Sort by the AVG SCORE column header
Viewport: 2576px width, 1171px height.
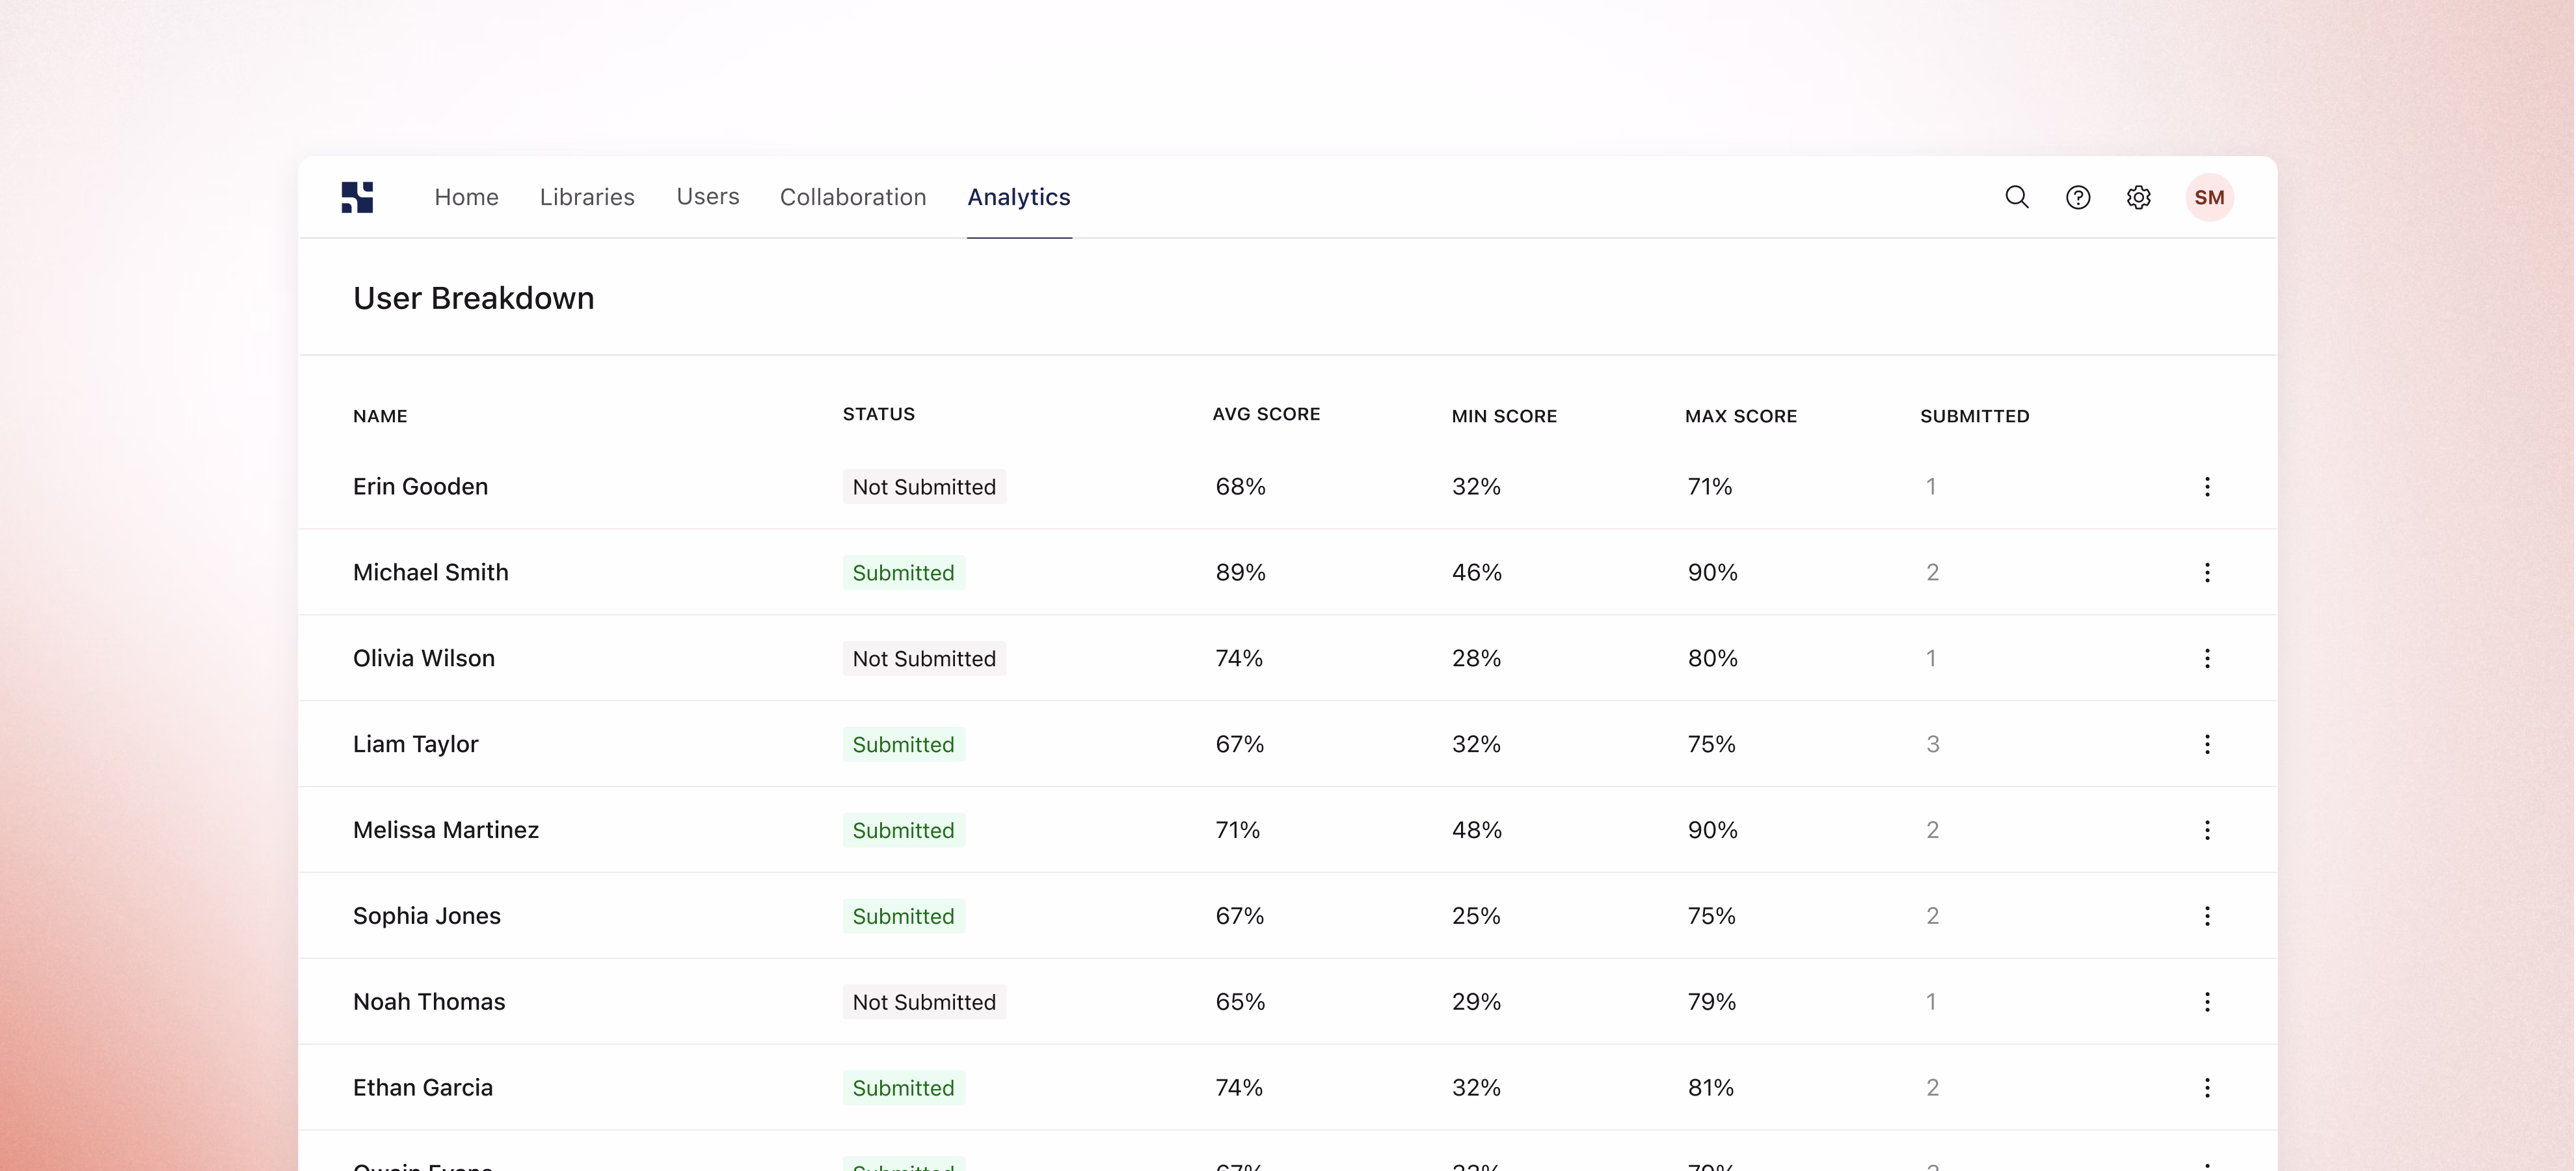(1266, 414)
